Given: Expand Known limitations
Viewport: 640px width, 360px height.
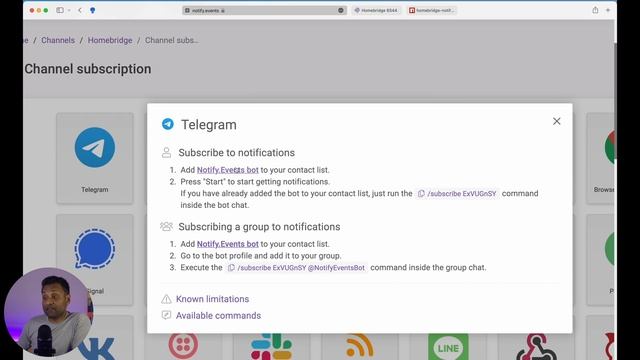Looking at the screenshot, I should coord(212,299).
